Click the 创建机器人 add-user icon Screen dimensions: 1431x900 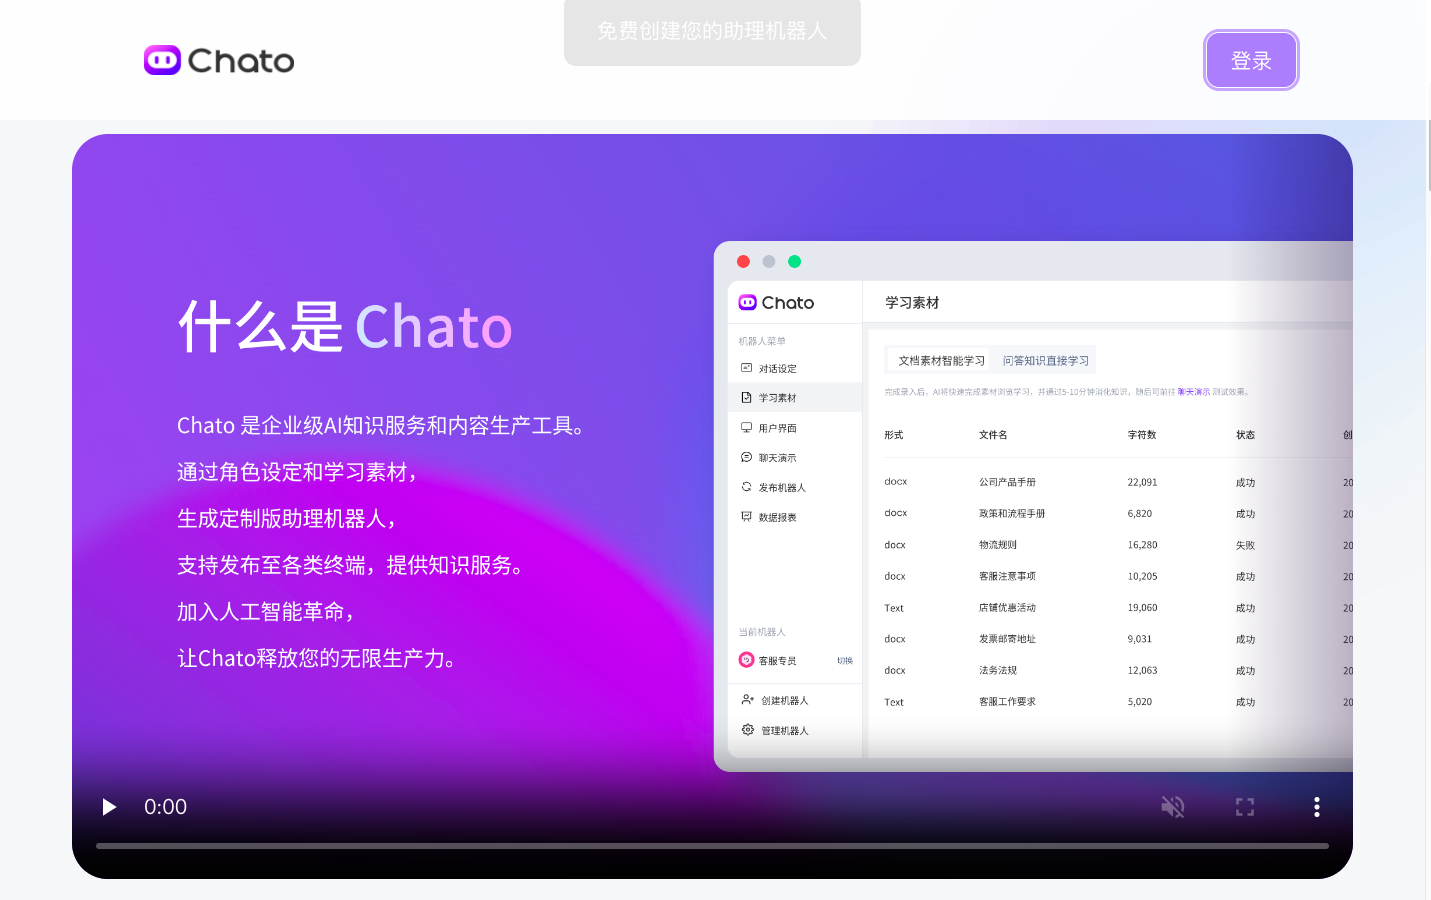tap(747, 700)
